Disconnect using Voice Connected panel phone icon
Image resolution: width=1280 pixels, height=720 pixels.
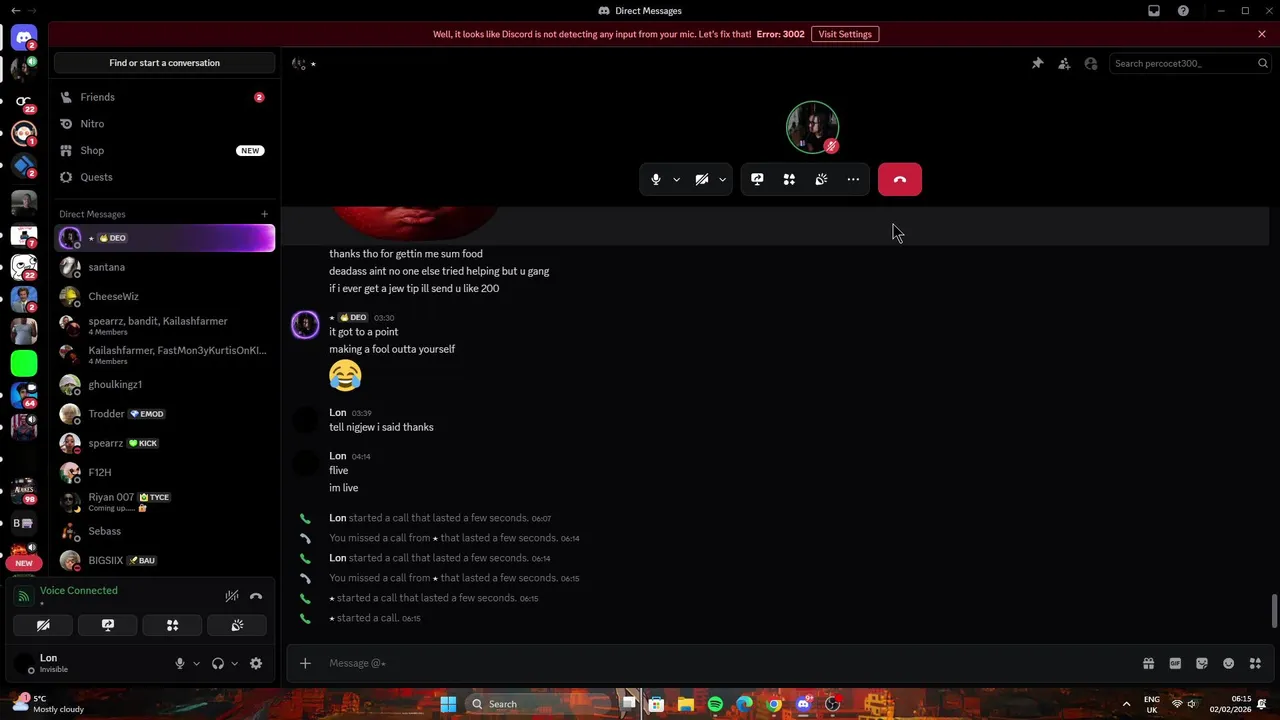tap(256, 596)
